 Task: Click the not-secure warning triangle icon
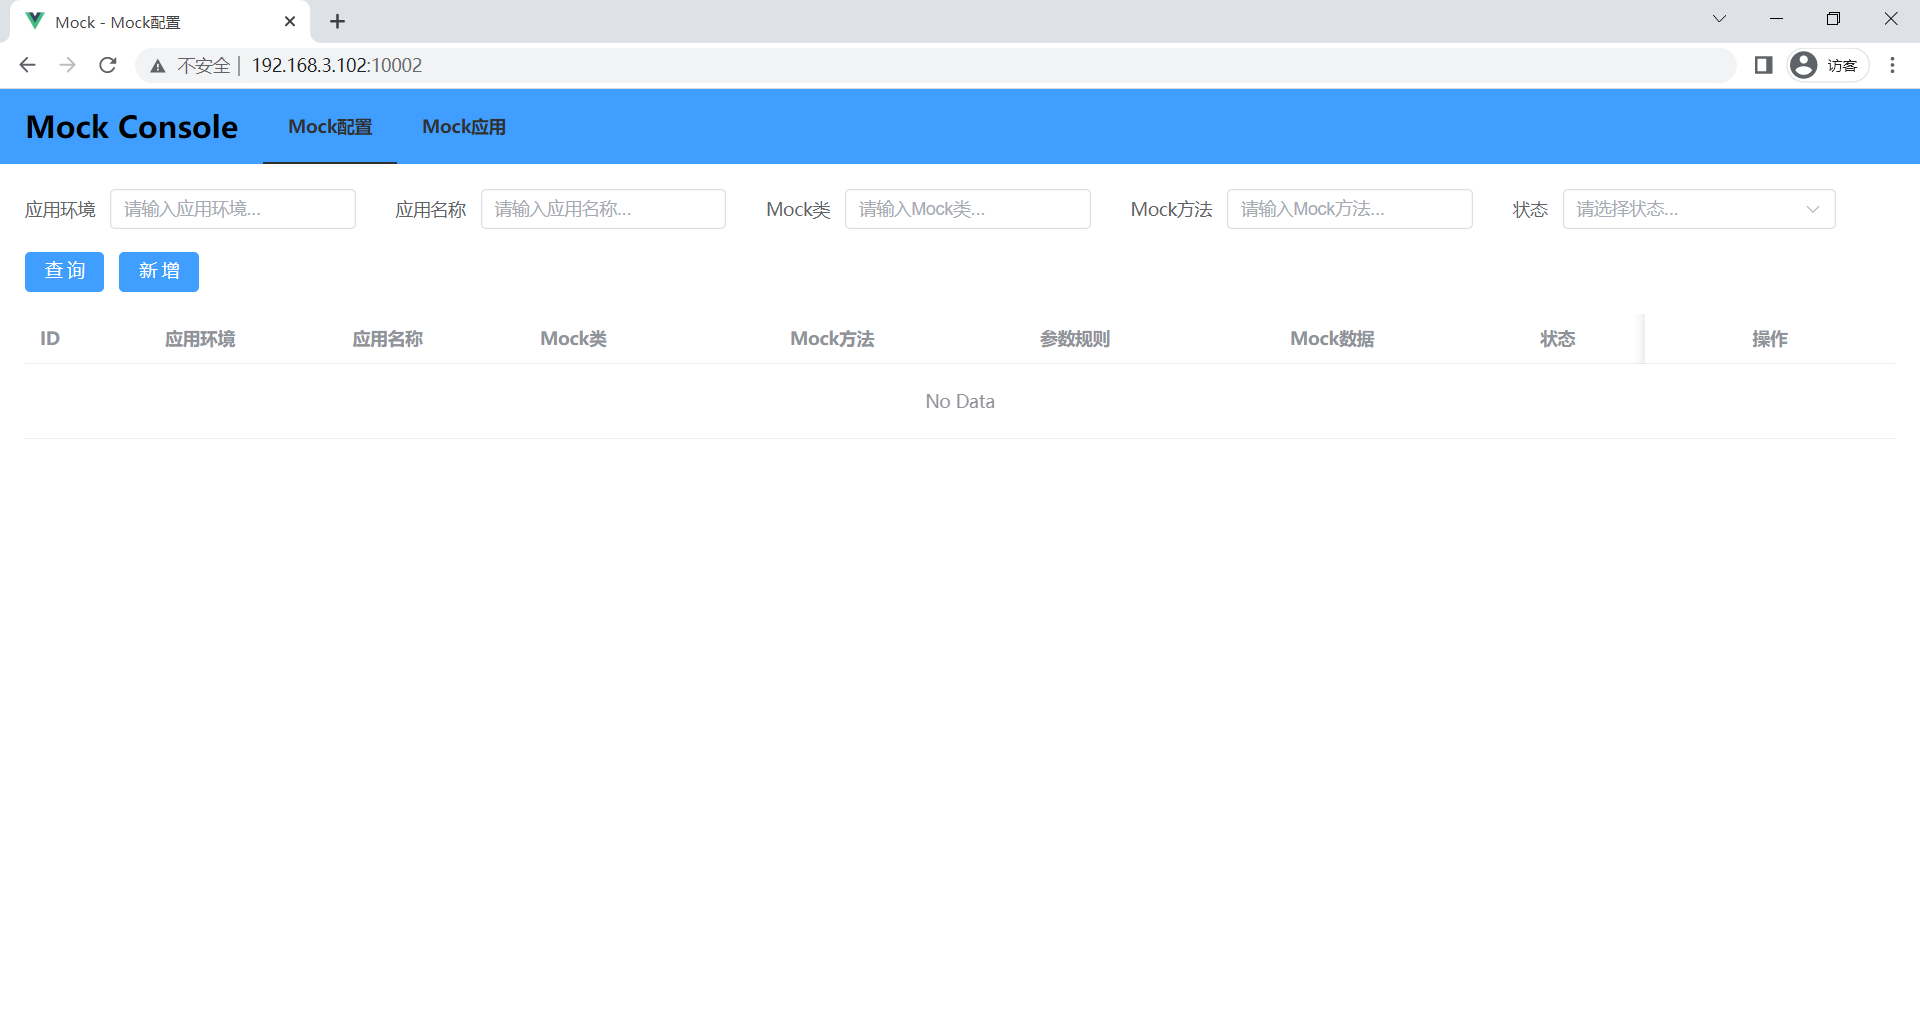point(158,66)
